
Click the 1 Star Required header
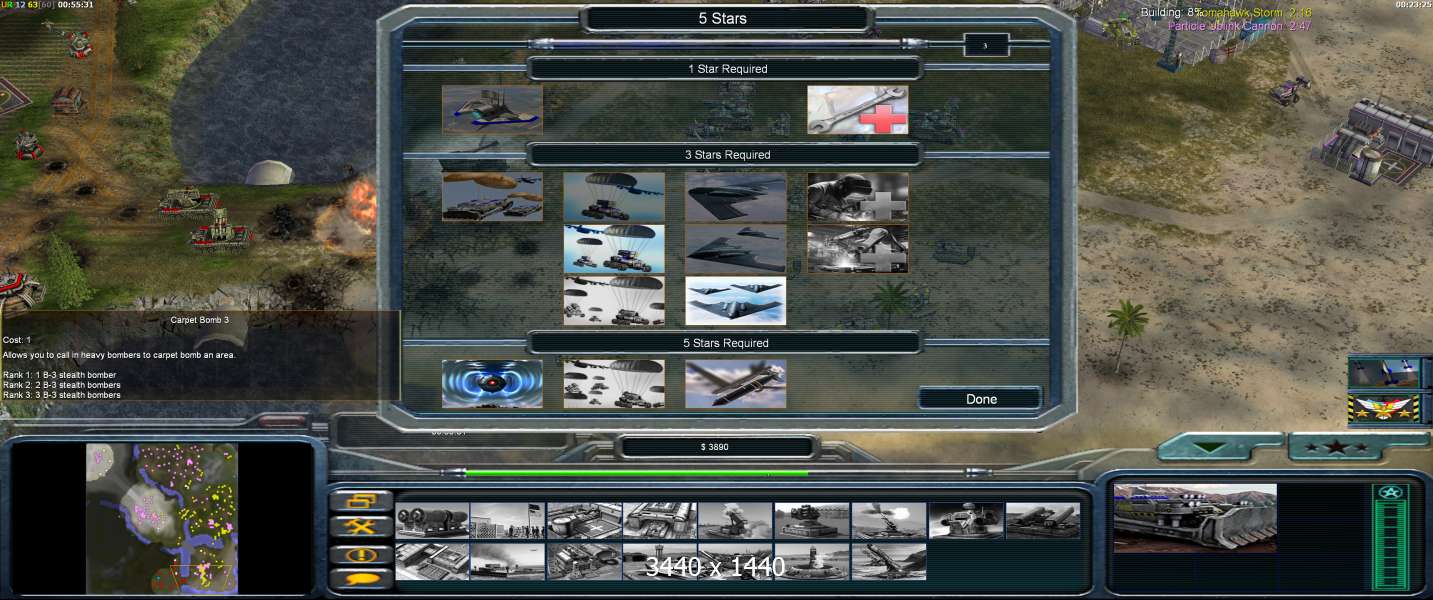tap(728, 69)
